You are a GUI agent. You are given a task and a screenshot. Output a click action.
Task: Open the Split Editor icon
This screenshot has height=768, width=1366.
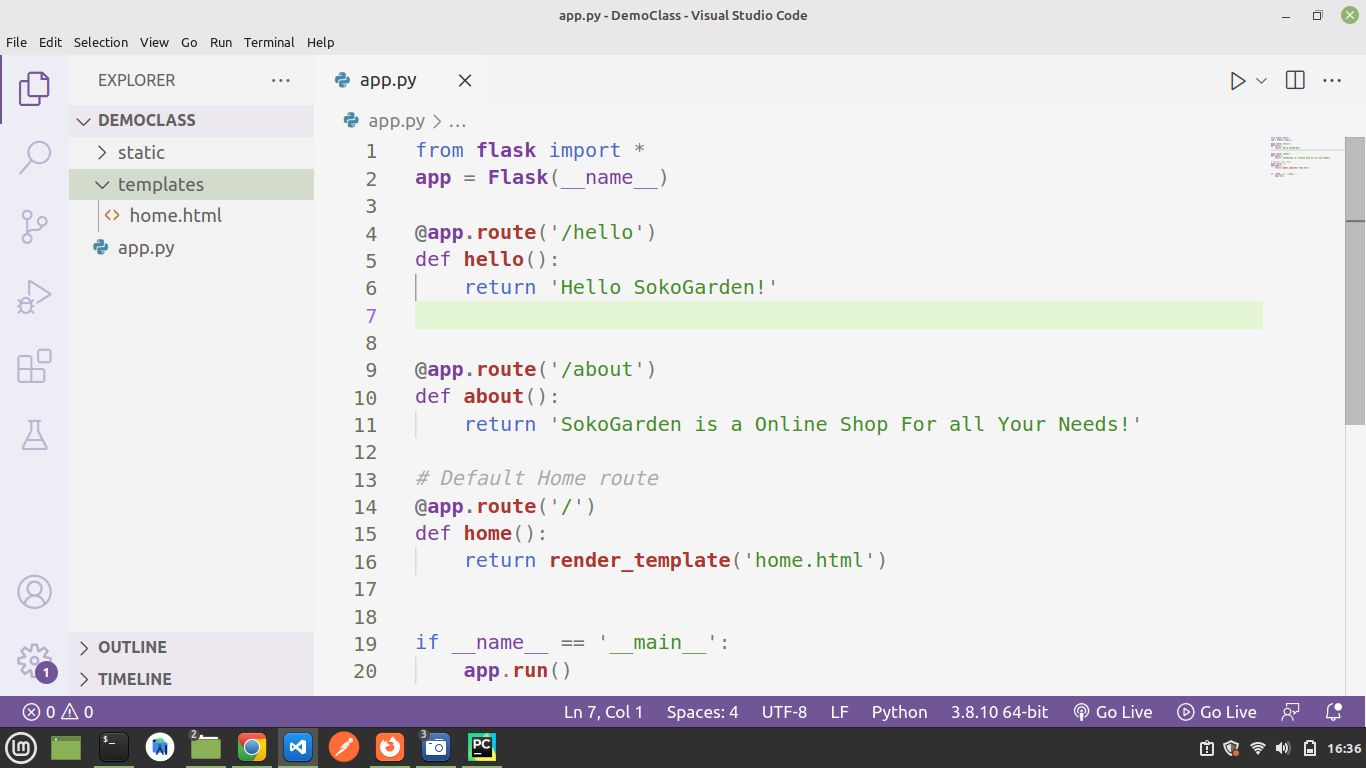click(x=1294, y=80)
